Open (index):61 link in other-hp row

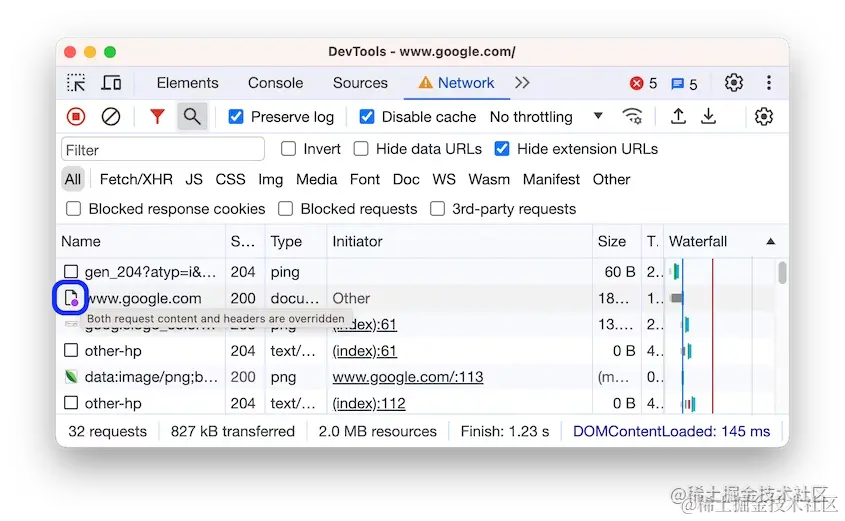coord(364,351)
